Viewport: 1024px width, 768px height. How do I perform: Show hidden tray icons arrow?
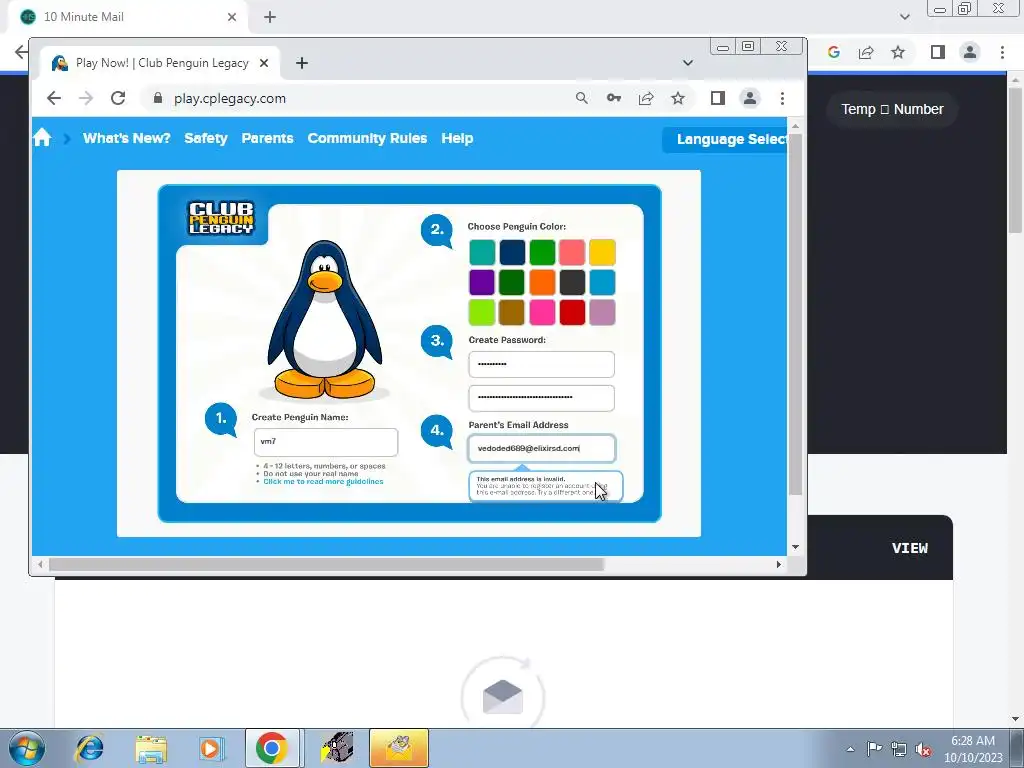(850, 750)
